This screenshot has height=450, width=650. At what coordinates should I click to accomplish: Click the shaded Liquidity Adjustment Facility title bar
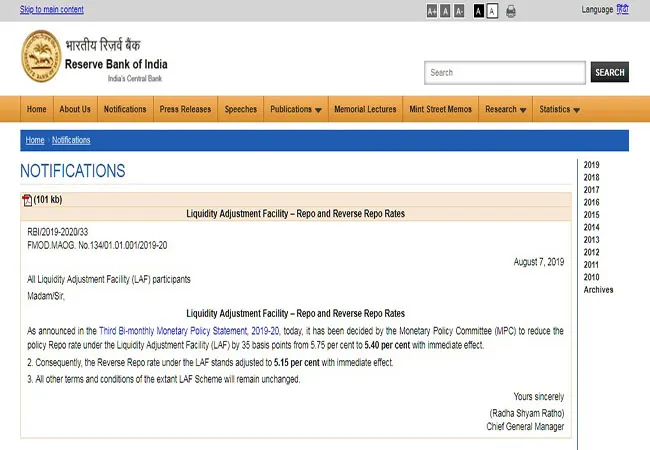(x=296, y=213)
